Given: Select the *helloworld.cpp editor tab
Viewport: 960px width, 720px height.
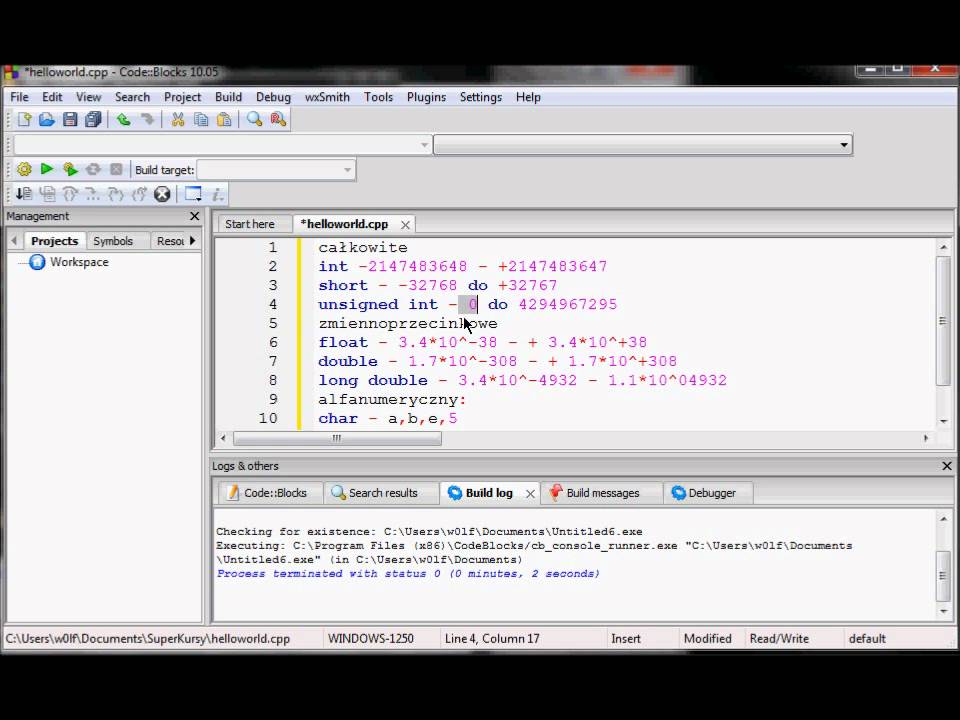Looking at the screenshot, I should (344, 224).
